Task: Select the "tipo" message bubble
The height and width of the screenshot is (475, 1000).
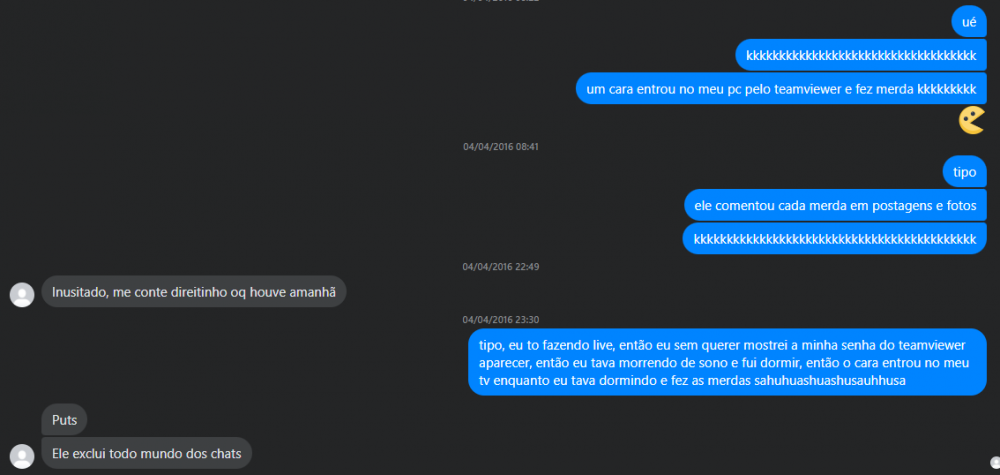Action: coord(965,172)
